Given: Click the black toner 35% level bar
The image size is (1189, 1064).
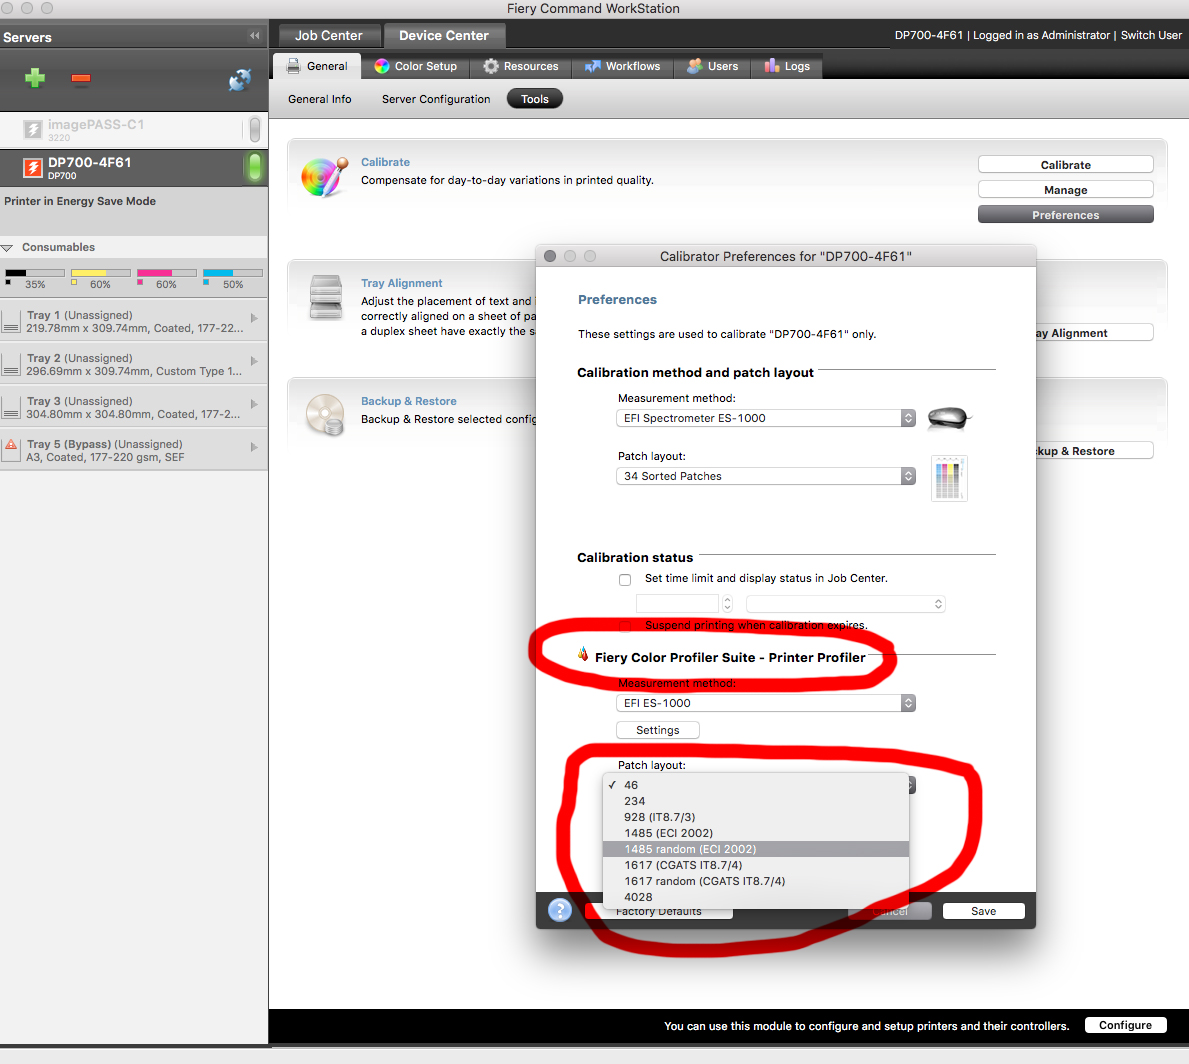Looking at the screenshot, I should 35,273.
